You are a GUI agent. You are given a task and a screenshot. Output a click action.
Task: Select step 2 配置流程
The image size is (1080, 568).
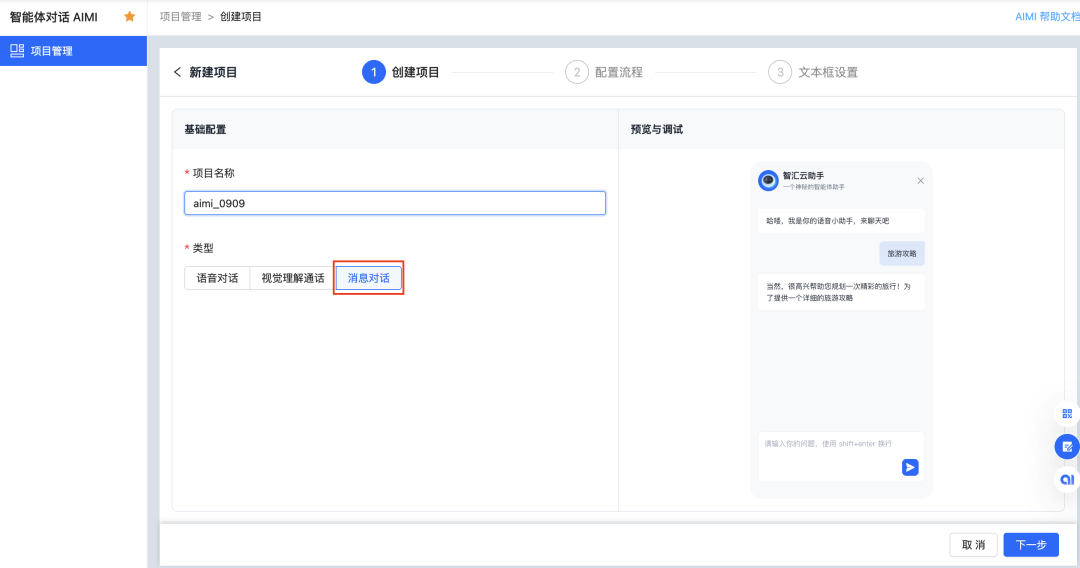click(604, 72)
